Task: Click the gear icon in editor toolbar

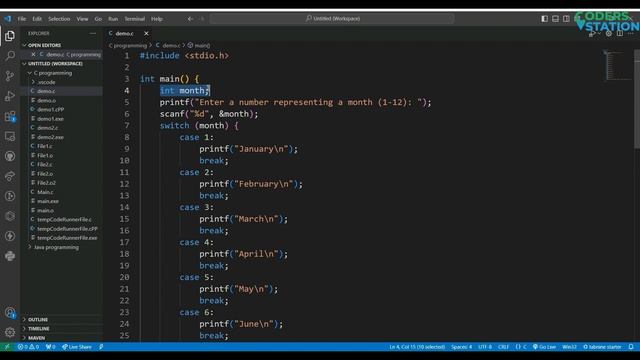Action: click(x=609, y=33)
